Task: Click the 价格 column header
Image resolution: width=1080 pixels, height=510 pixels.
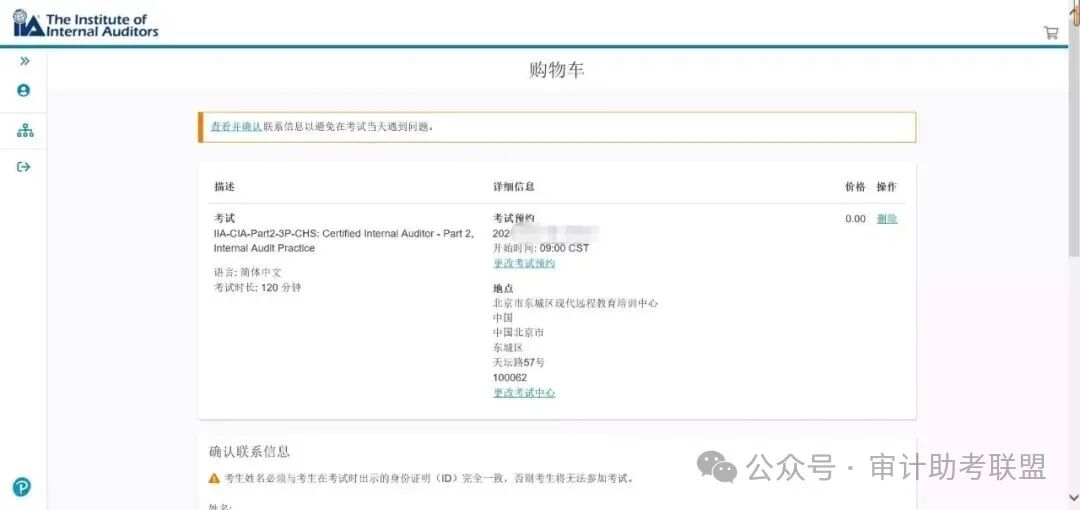Action: tap(855, 187)
